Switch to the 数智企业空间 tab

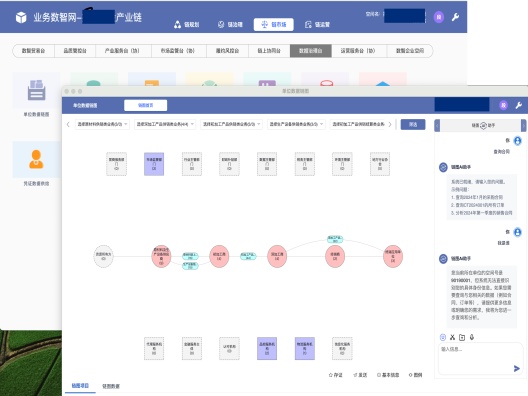coord(409,51)
